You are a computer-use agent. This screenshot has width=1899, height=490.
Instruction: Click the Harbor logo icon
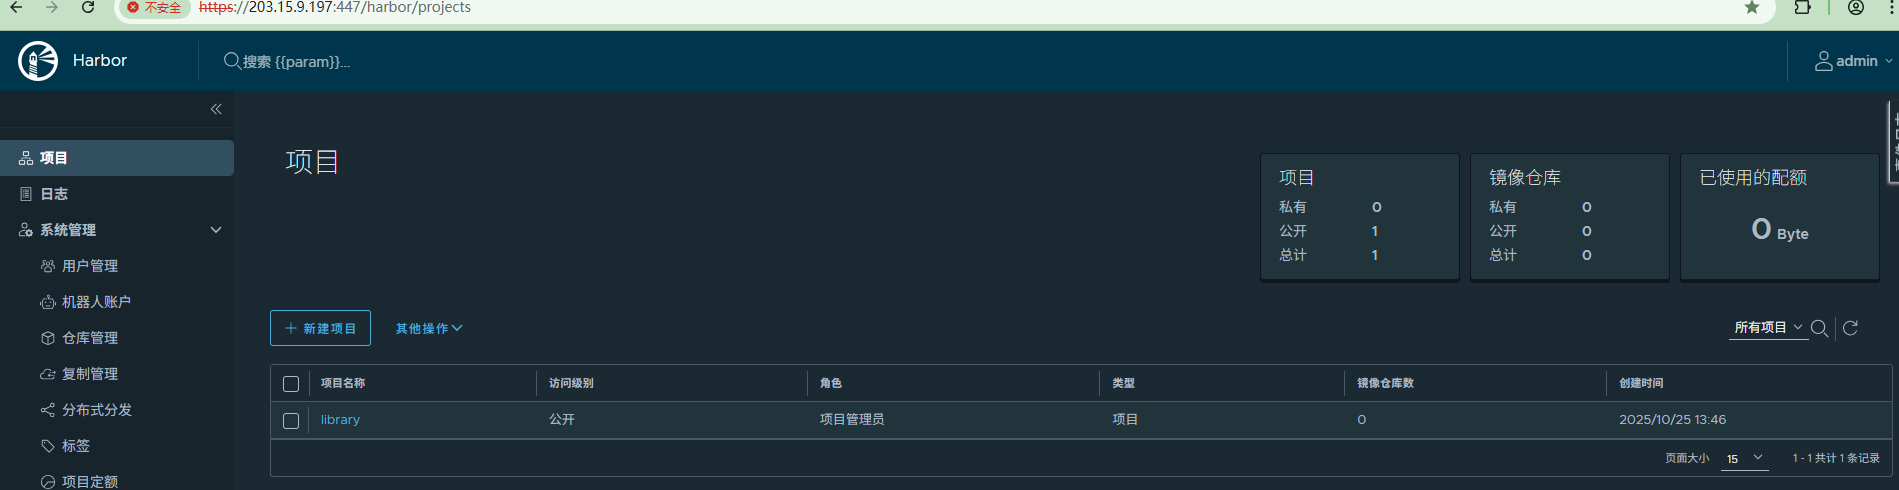(38, 61)
